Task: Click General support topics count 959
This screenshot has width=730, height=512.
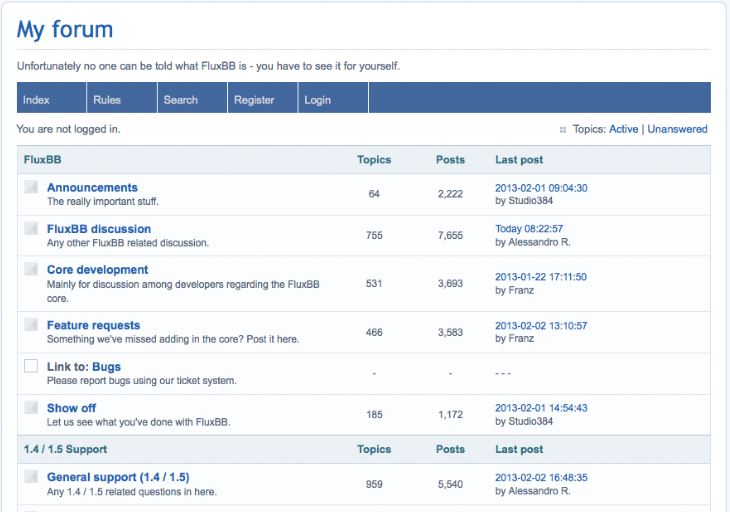Action: point(374,485)
